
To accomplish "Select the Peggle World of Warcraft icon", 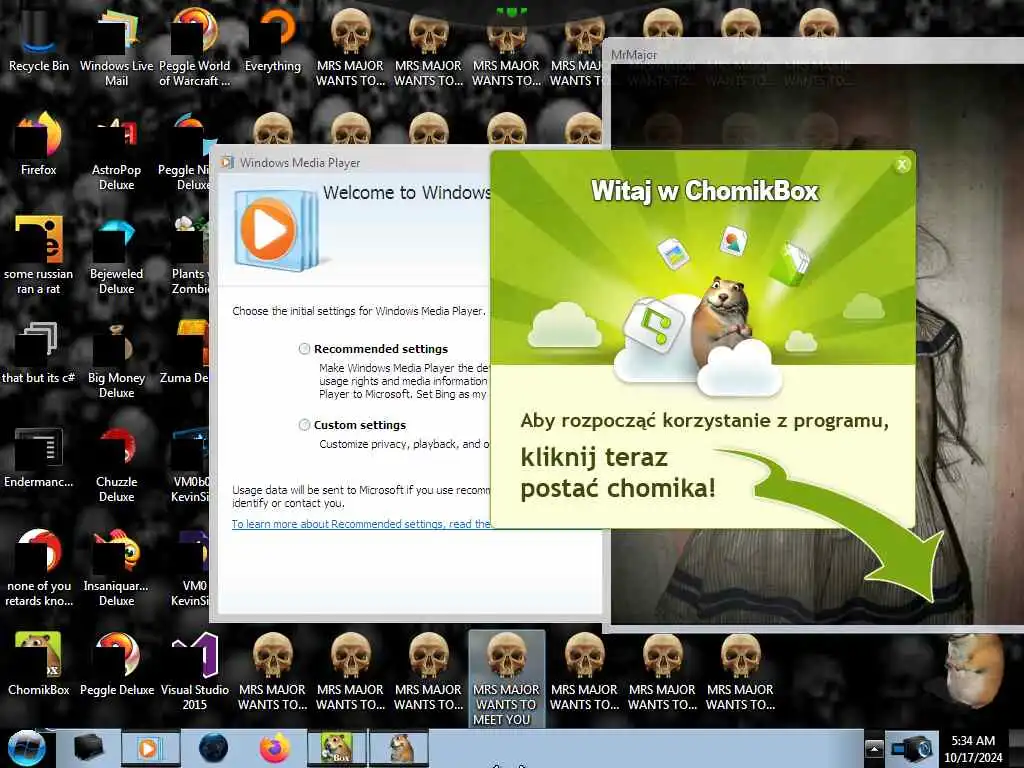I will pos(194,46).
